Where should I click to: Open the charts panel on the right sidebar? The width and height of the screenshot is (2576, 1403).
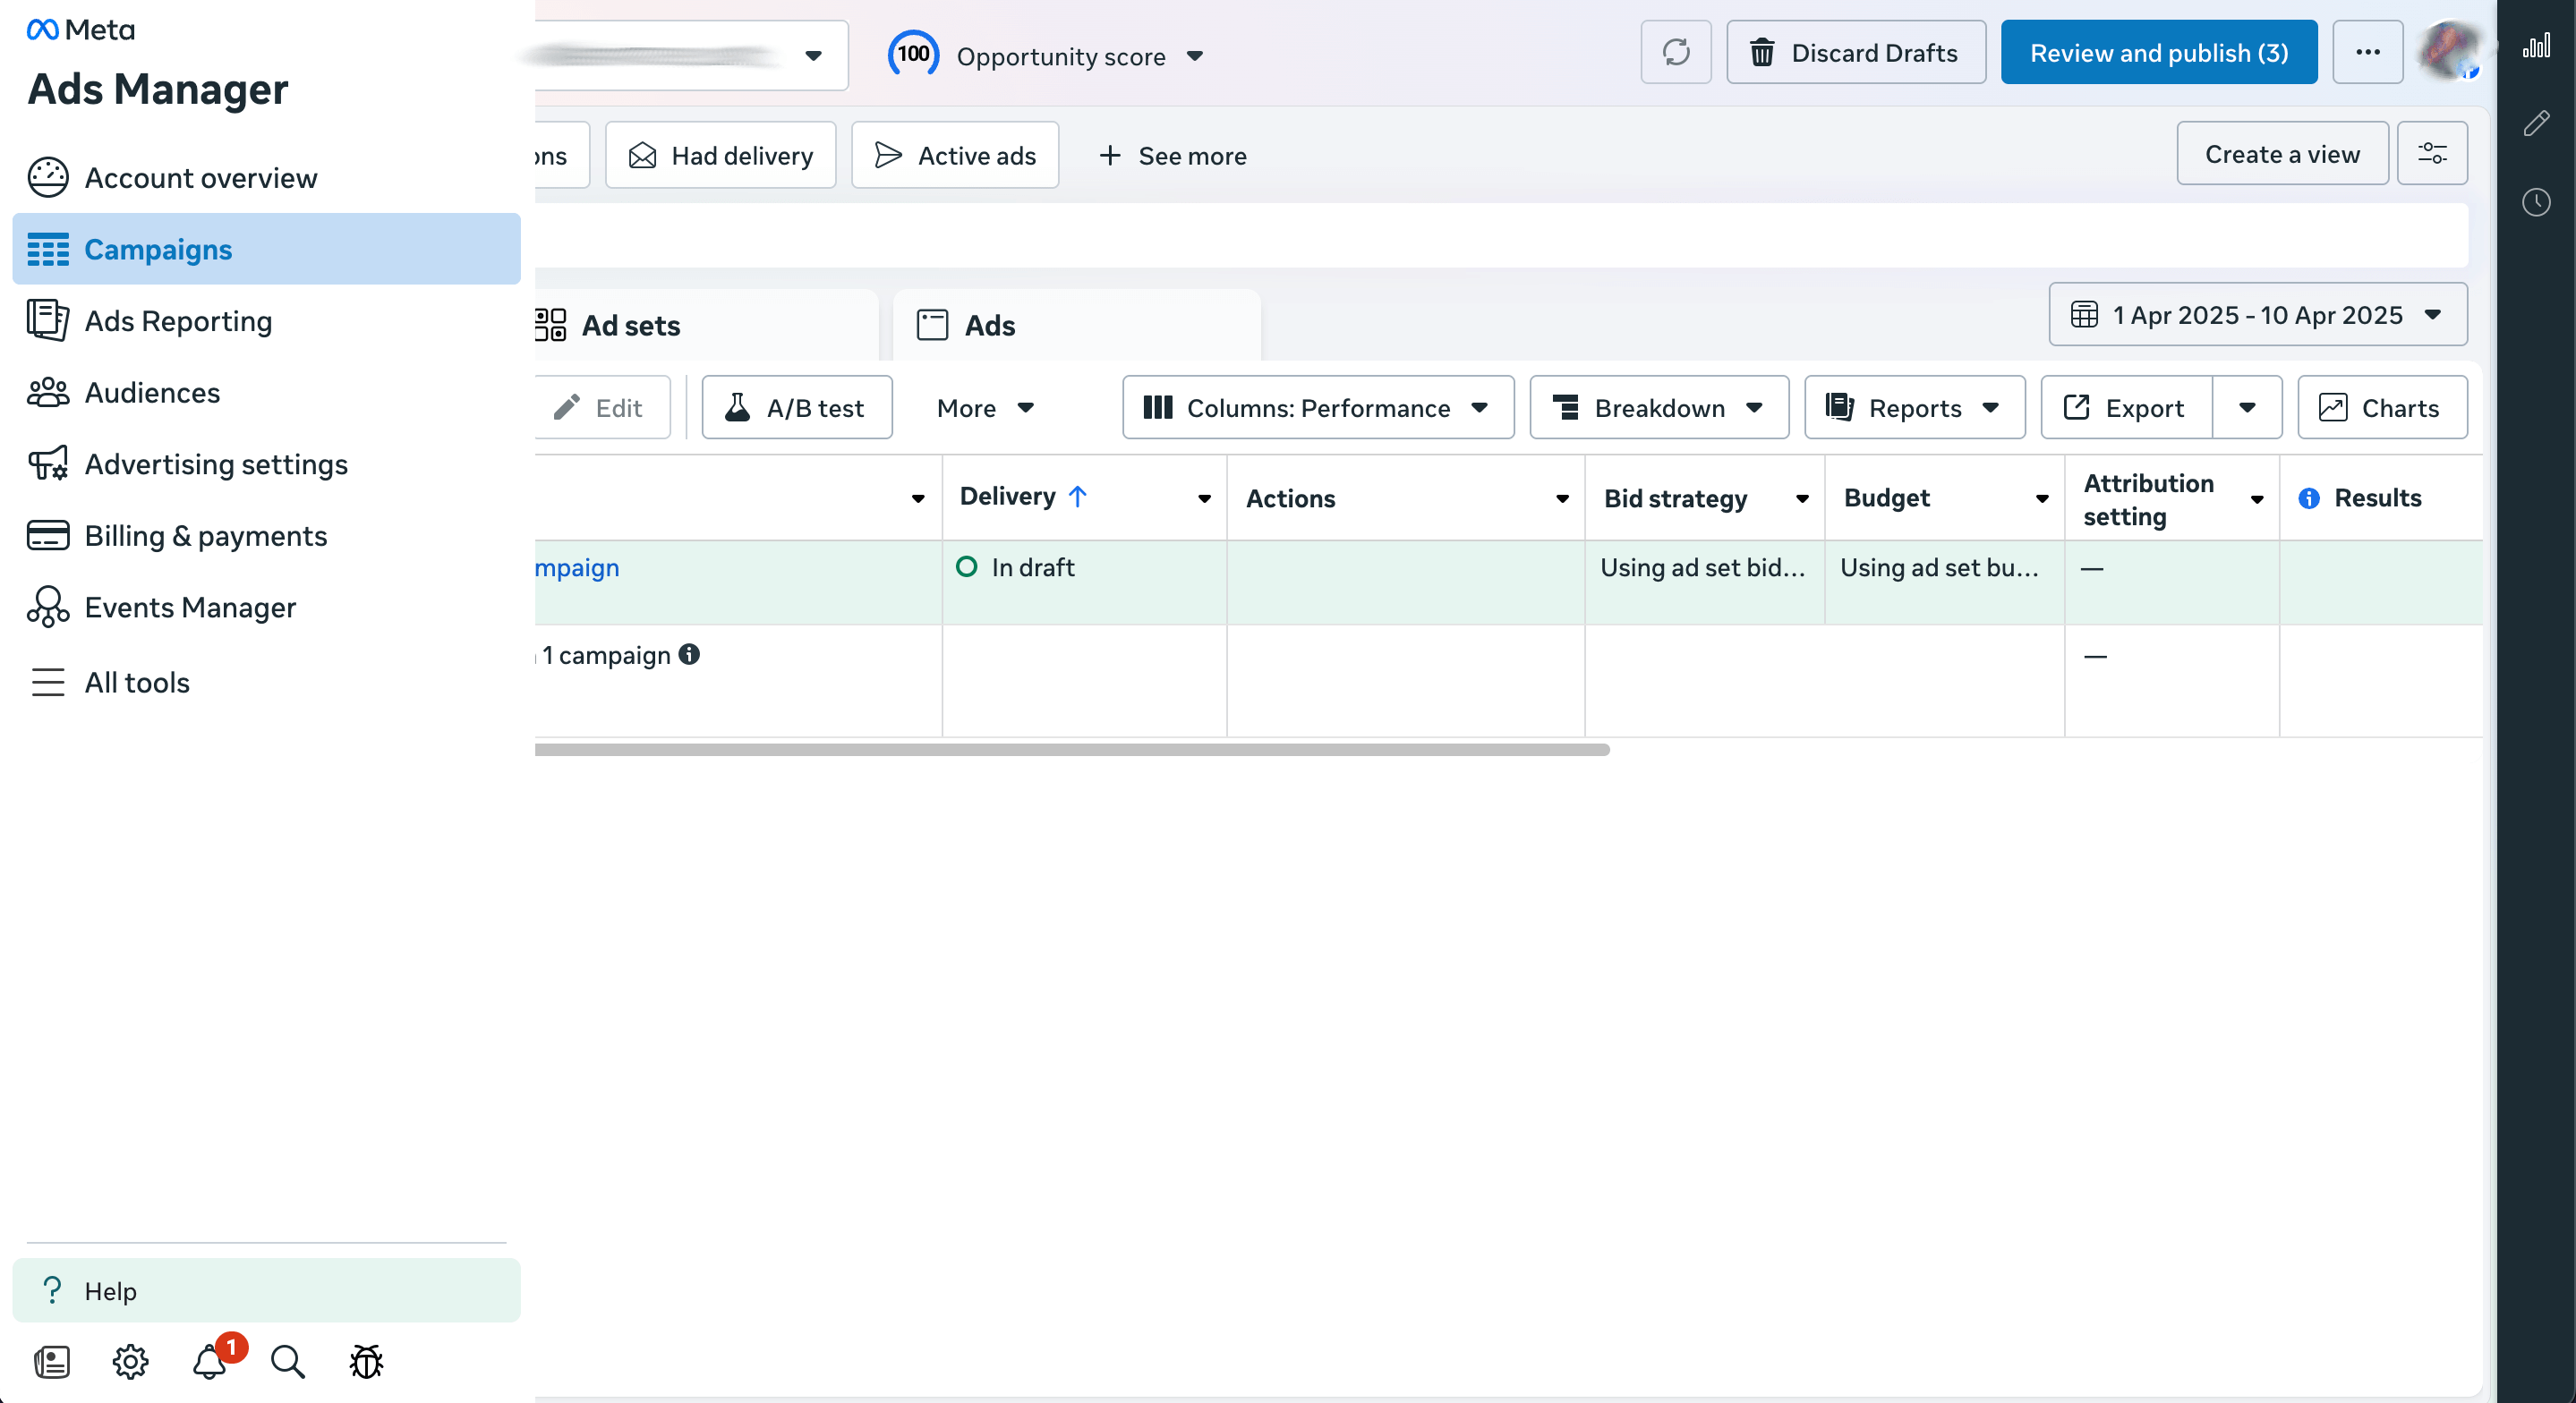(2537, 45)
